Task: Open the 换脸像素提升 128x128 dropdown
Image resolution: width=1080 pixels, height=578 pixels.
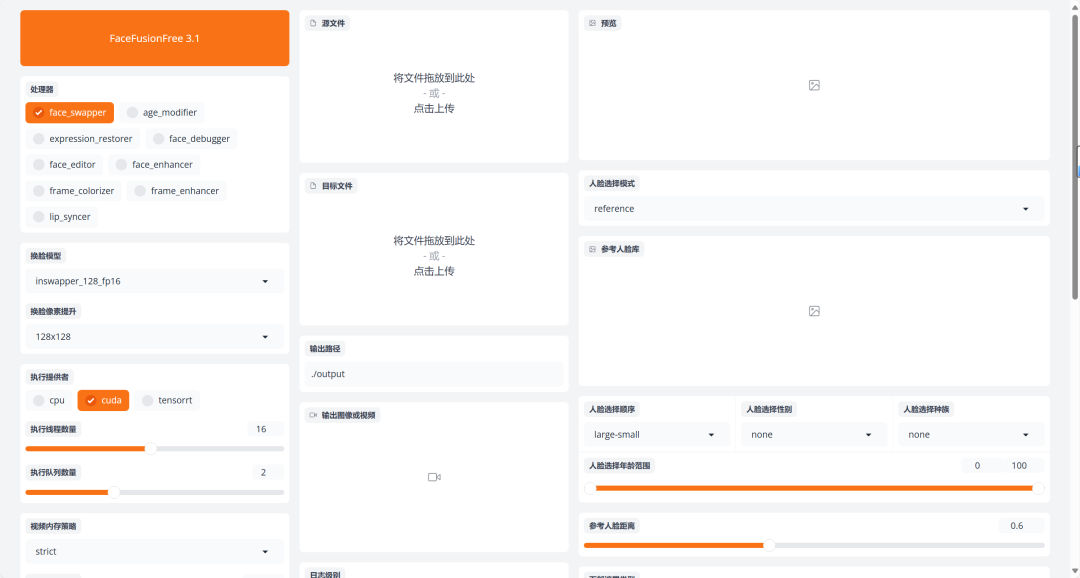Action: (154, 337)
